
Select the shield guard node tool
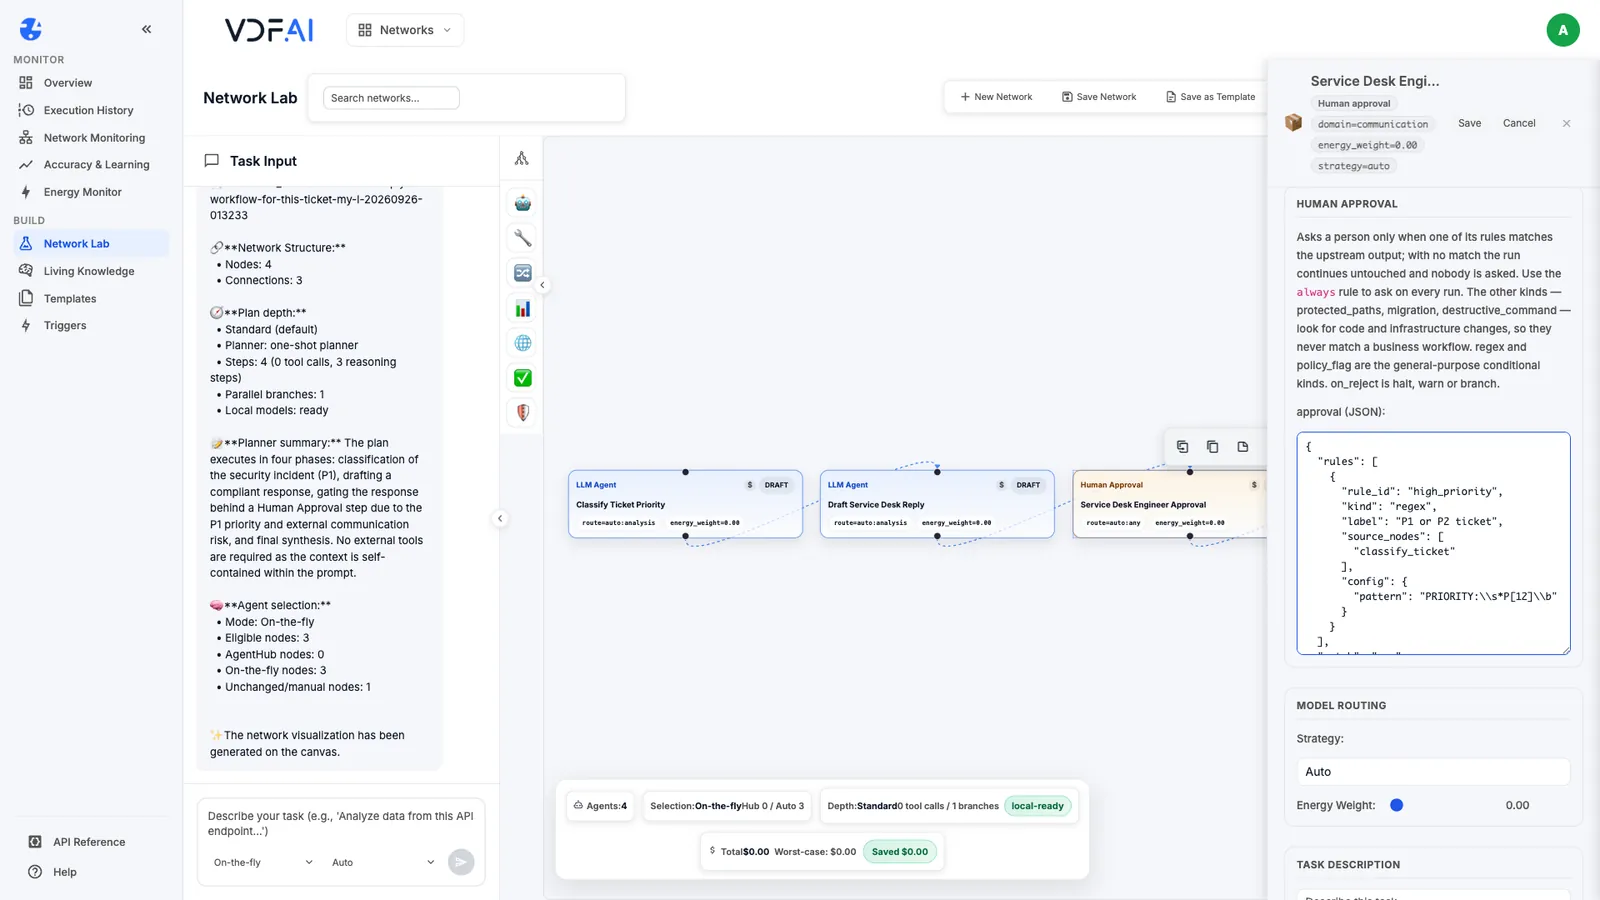[x=522, y=412]
